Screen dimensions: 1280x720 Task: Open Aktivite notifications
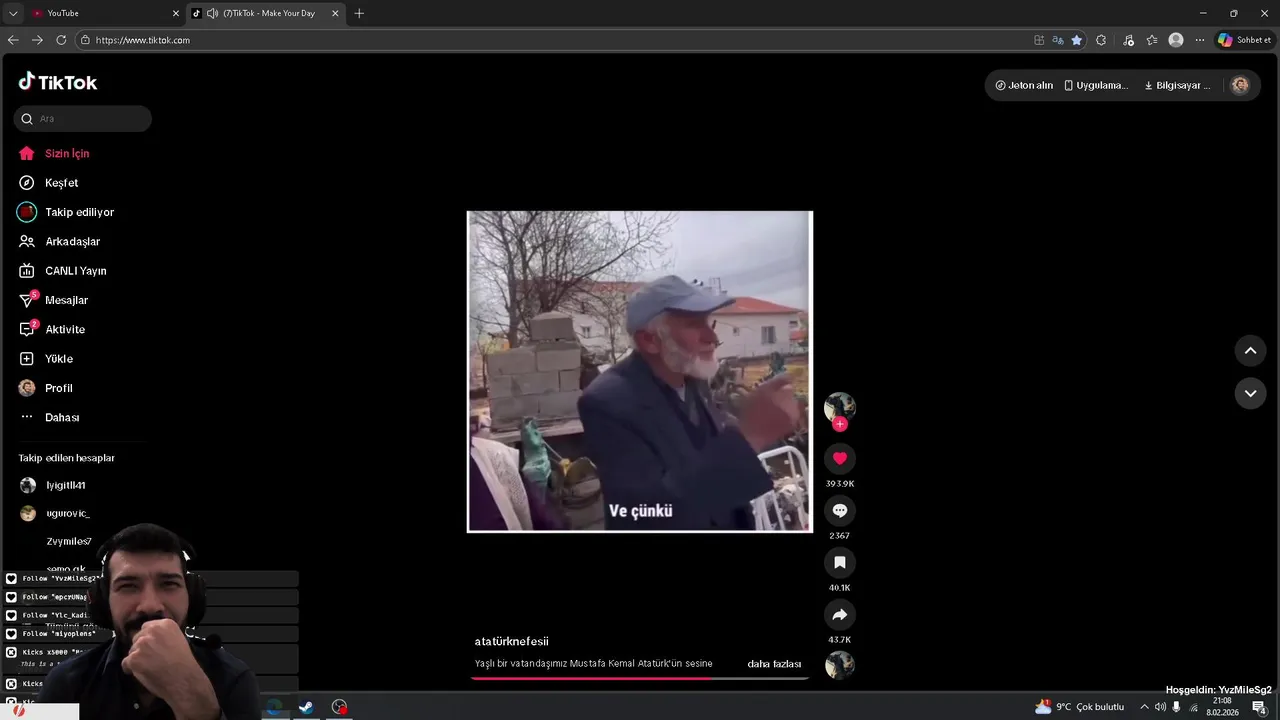pos(52,329)
